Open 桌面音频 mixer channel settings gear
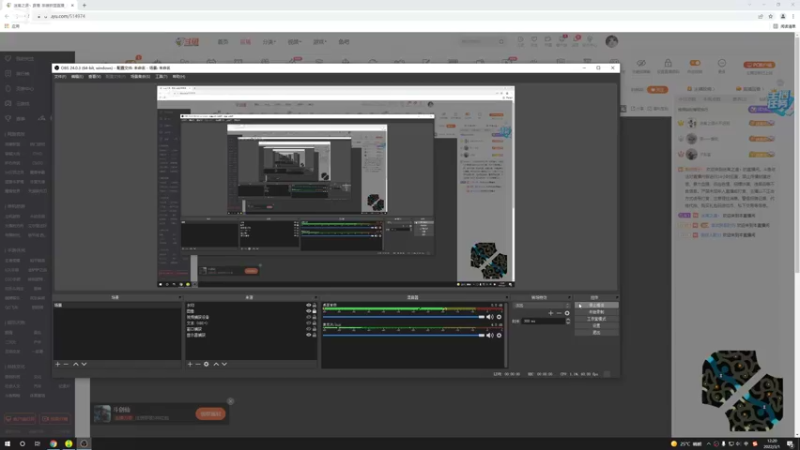 pos(499,317)
